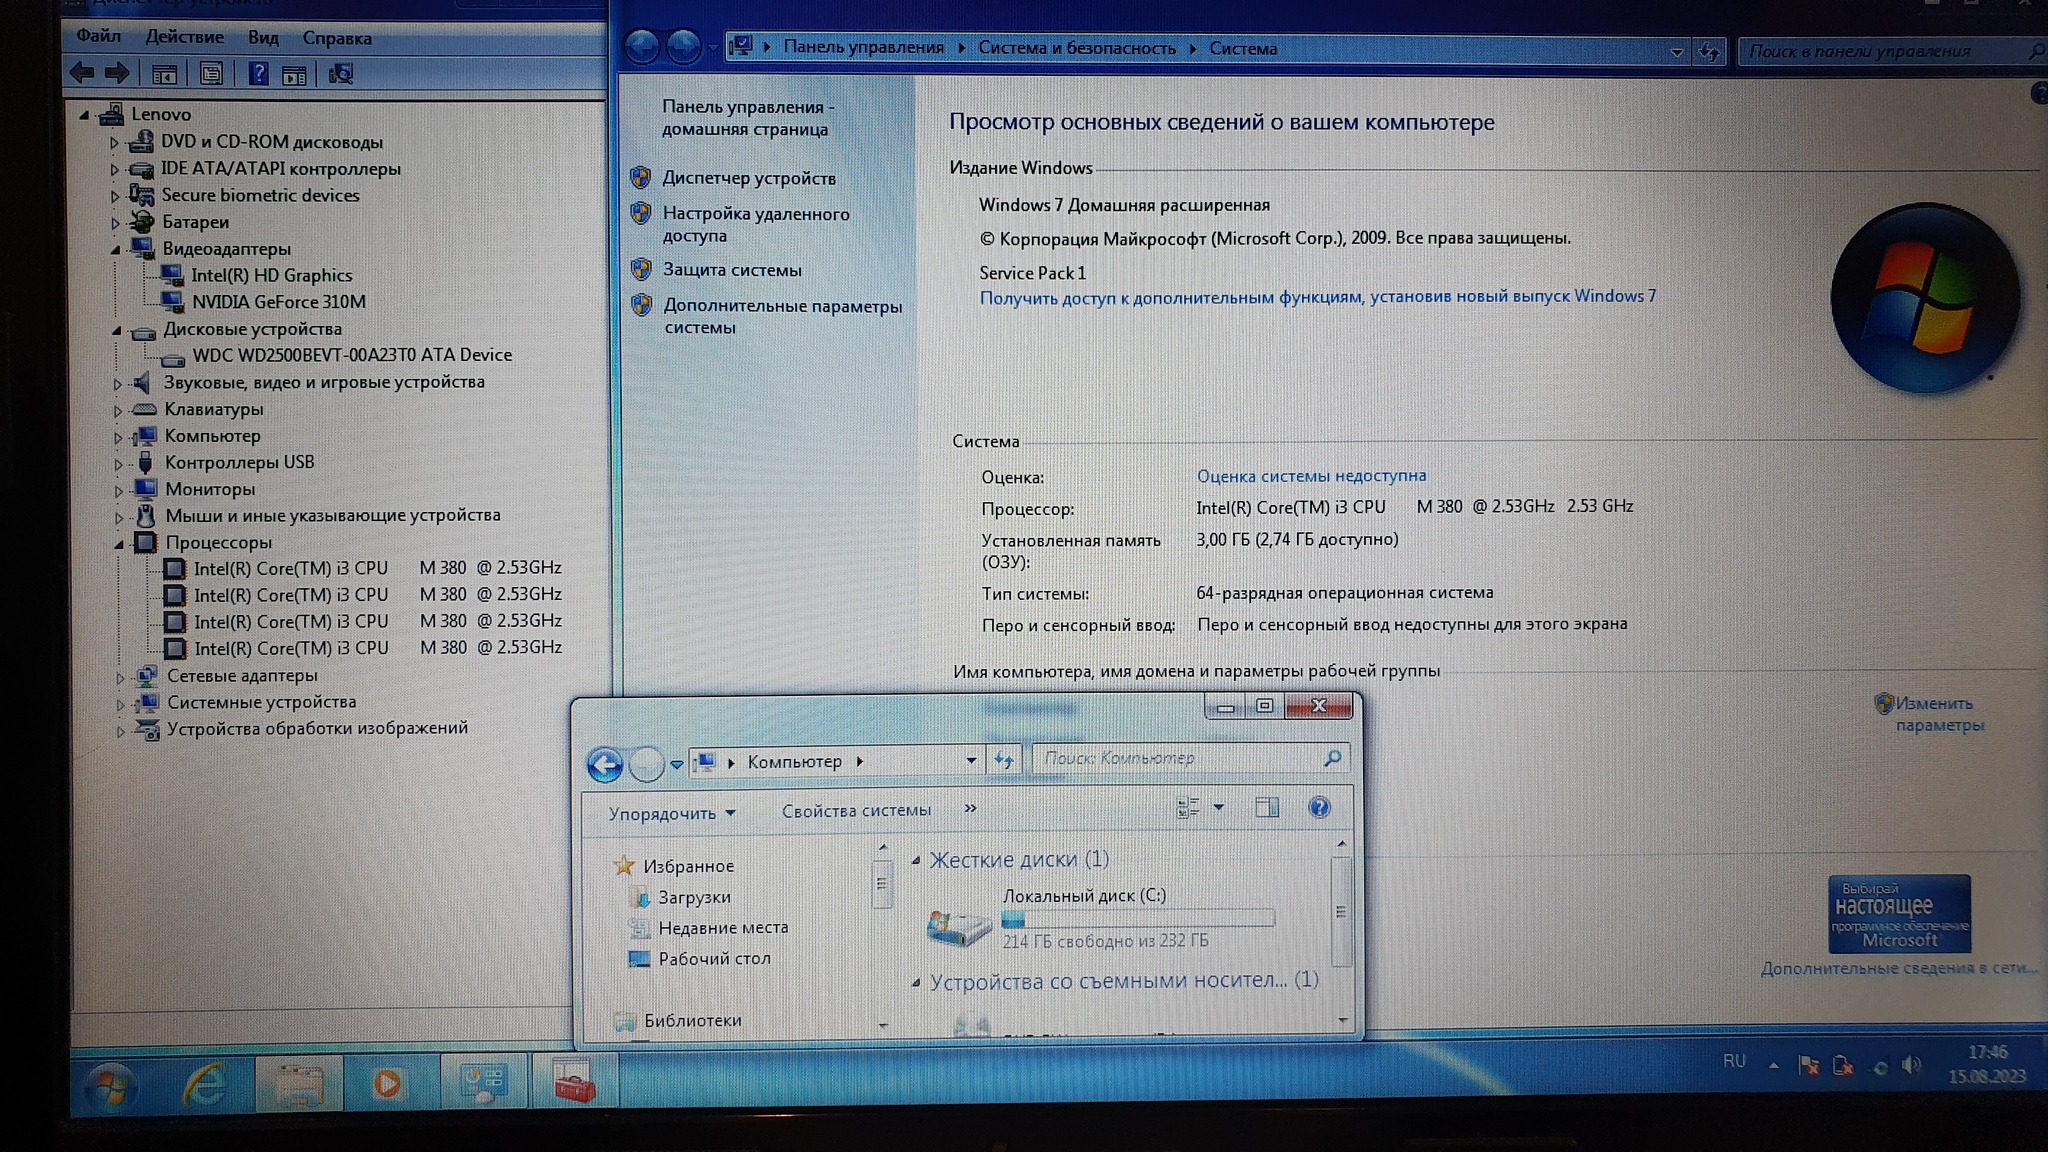Screen dimensions: 2048x1152
Task: Collapse the Видеоадаптеры tree node
Action: tap(116, 249)
